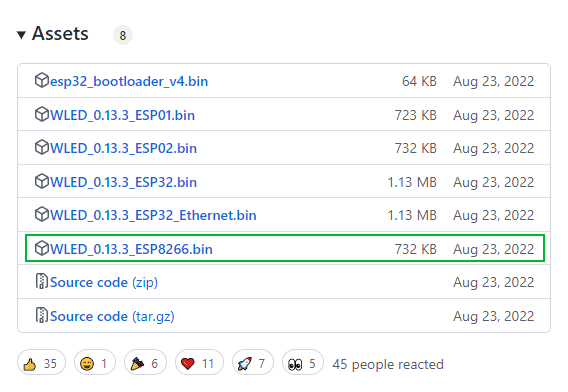The image size is (568, 392).
Task: Toggle the laugh reaction with count 1
Action: (95, 363)
